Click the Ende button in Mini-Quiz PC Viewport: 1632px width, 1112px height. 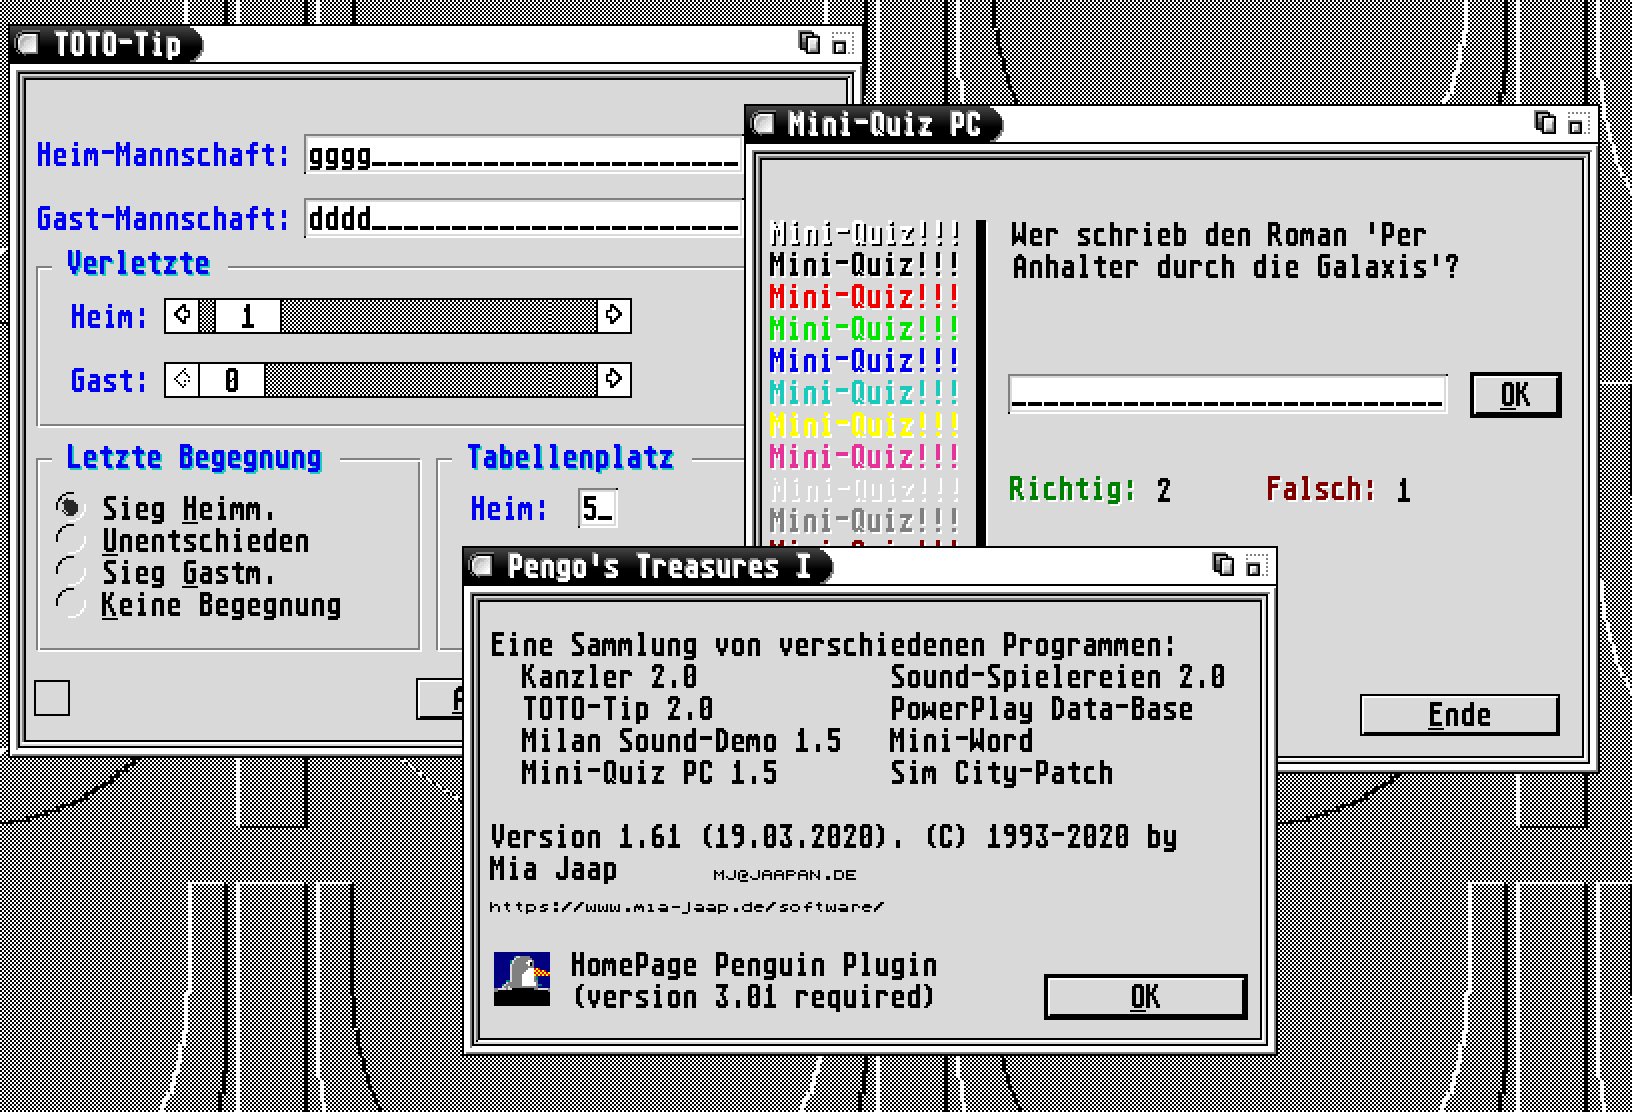point(1459,715)
